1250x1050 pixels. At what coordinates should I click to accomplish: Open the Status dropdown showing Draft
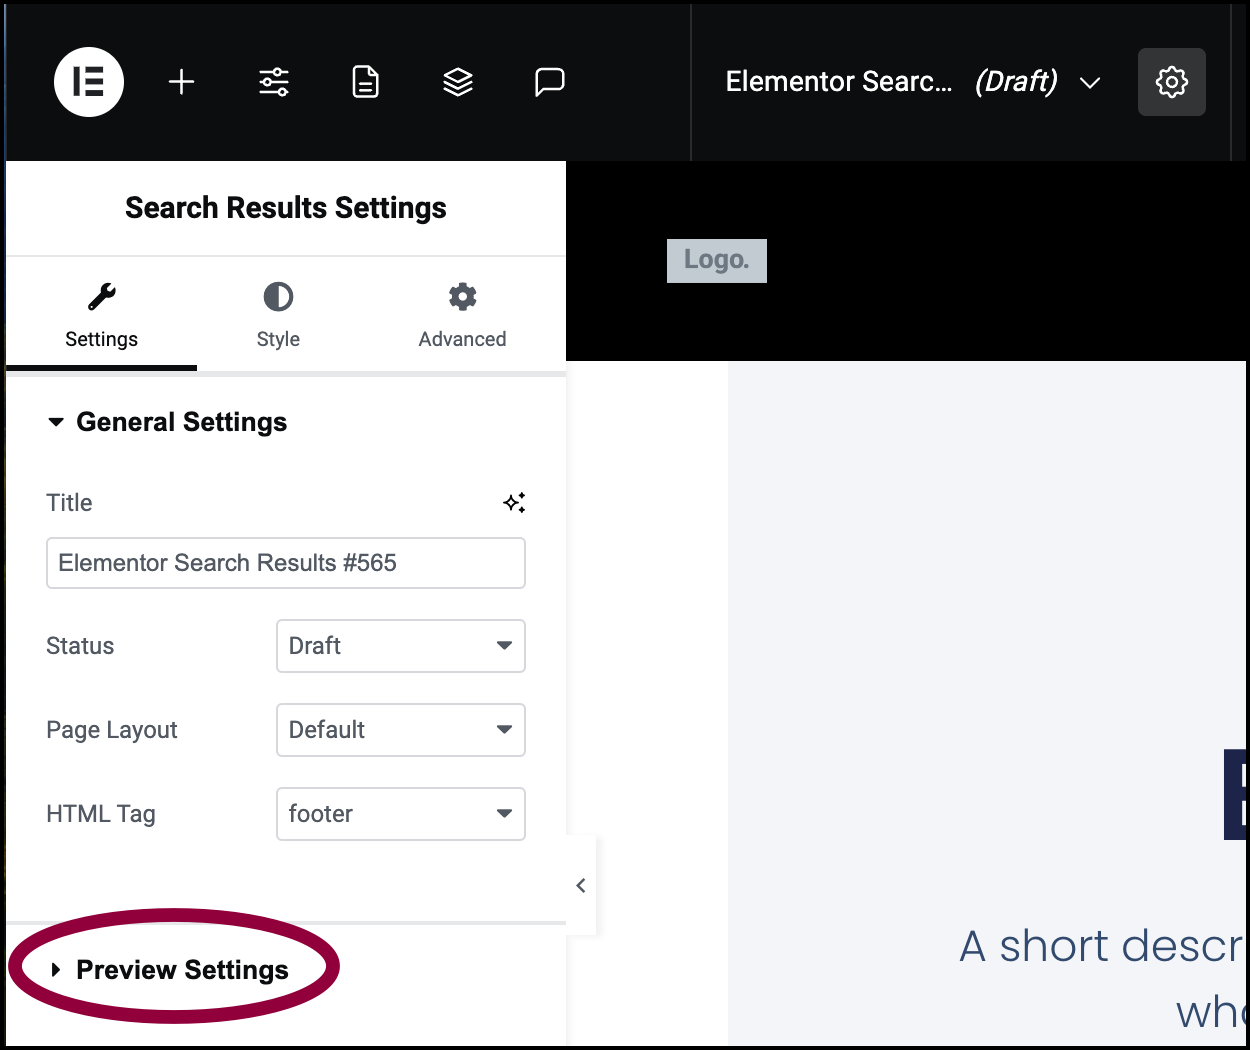click(401, 646)
